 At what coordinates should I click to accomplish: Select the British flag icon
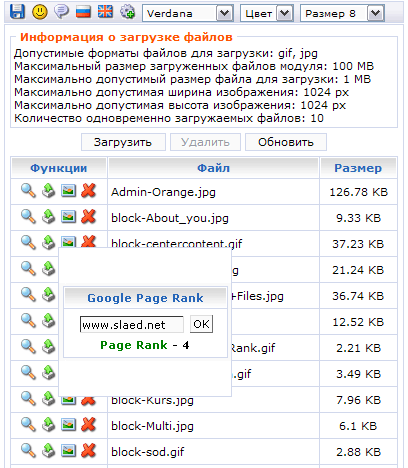point(105,12)
